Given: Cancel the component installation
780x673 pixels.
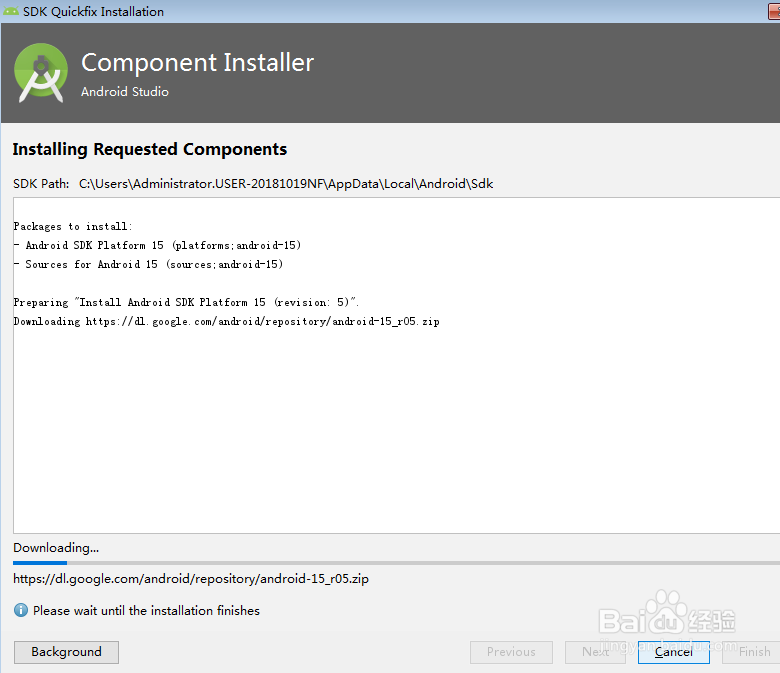Looking at the screenshot, I should 674,652.
